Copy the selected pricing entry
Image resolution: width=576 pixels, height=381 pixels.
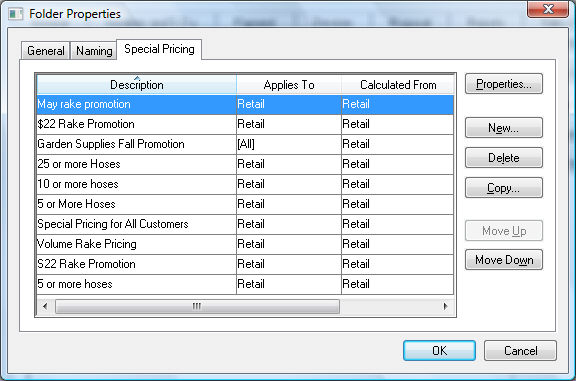click(504, 188)
